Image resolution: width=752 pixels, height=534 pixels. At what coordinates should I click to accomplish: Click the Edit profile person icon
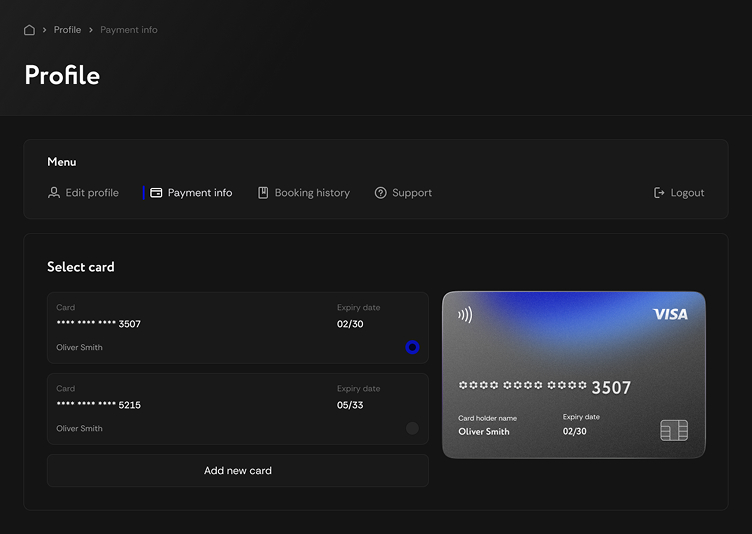pyautogui.click(x=54, y=193)
